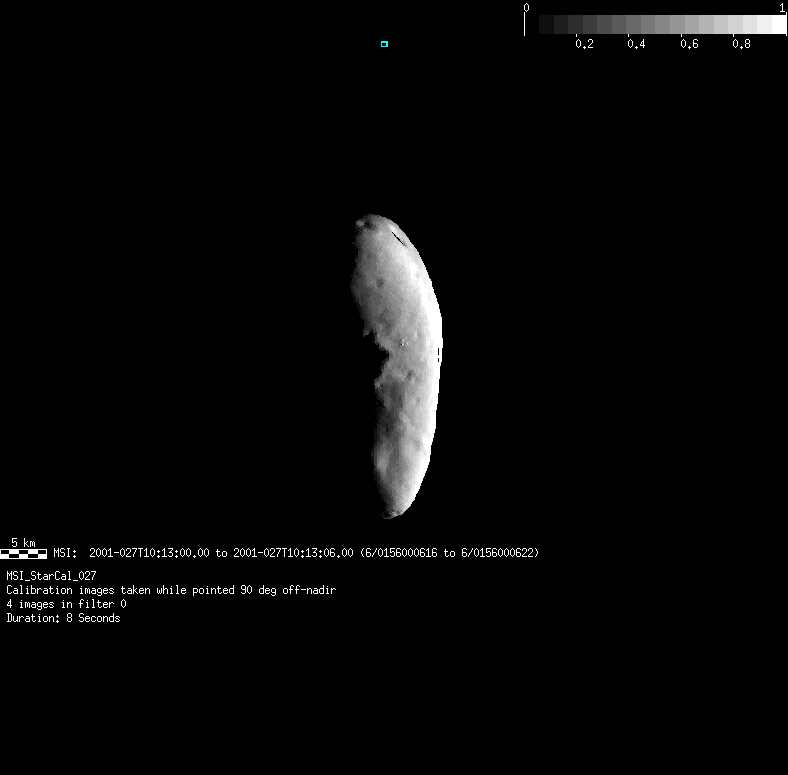
Task: Click the cross-shaped marker on the asteroid
Action: [403, 343]
